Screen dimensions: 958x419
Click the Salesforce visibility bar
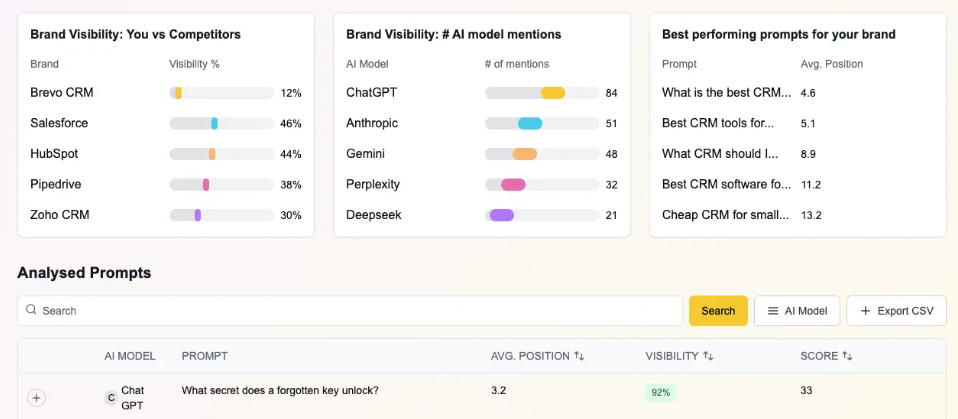click(221, 123)
